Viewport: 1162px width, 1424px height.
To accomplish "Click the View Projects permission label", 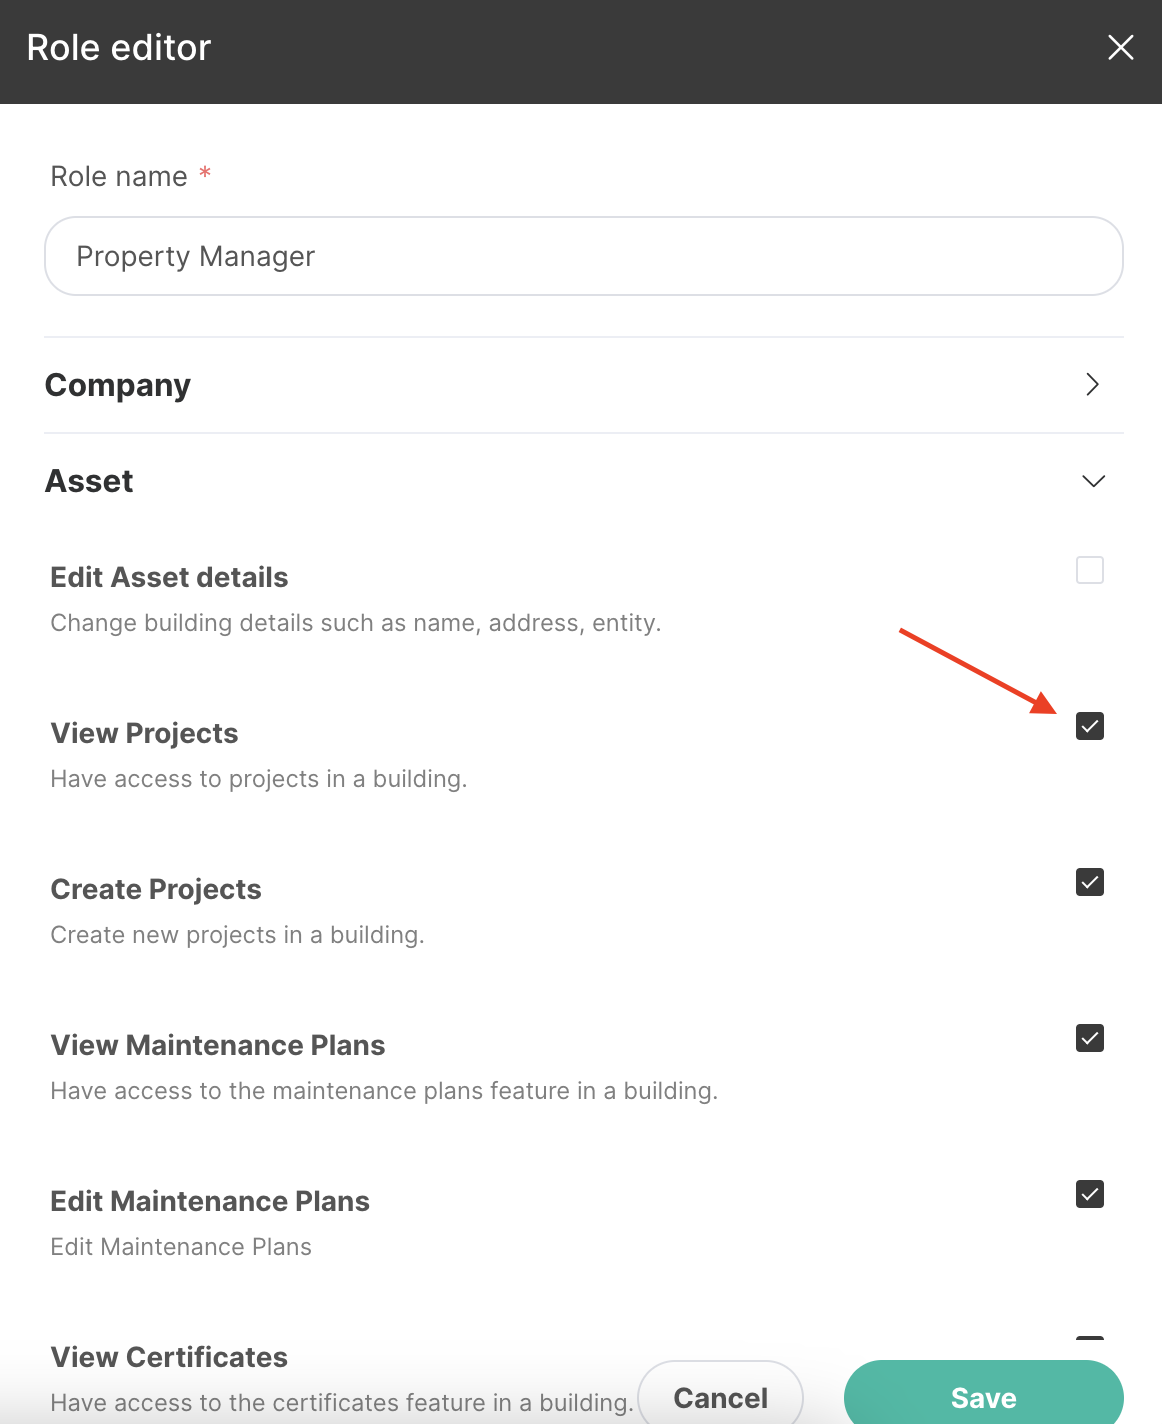I will pos(144,733).
